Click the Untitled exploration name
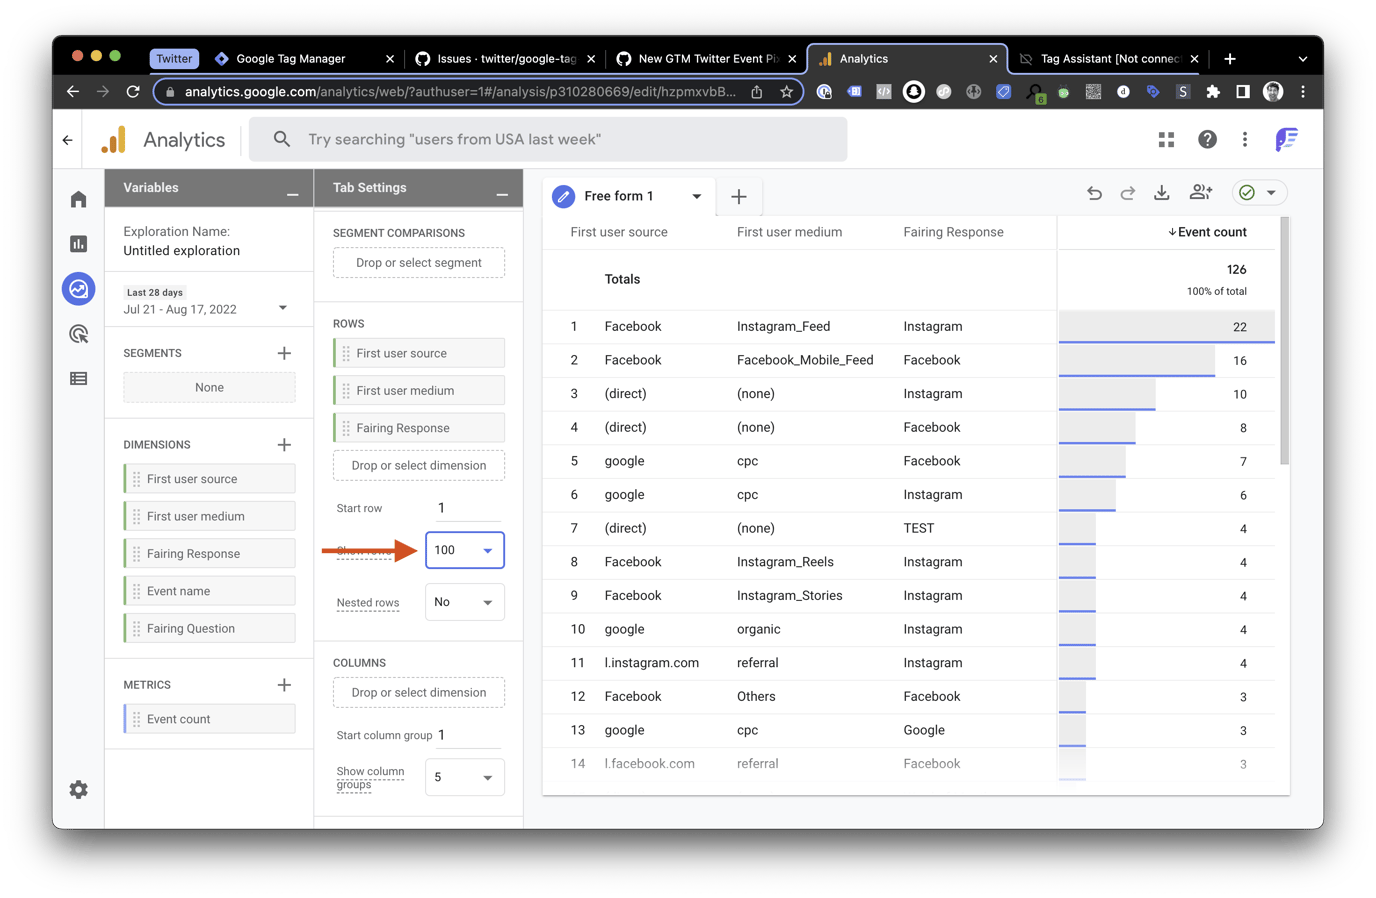The height and width of the screenshot is (898, 1376). point(181,251)
